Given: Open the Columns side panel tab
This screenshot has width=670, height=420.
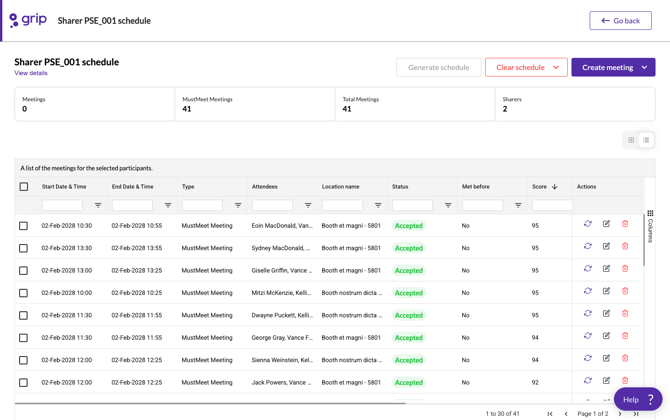Looking at the screenshot, I should tap(650, 226).
